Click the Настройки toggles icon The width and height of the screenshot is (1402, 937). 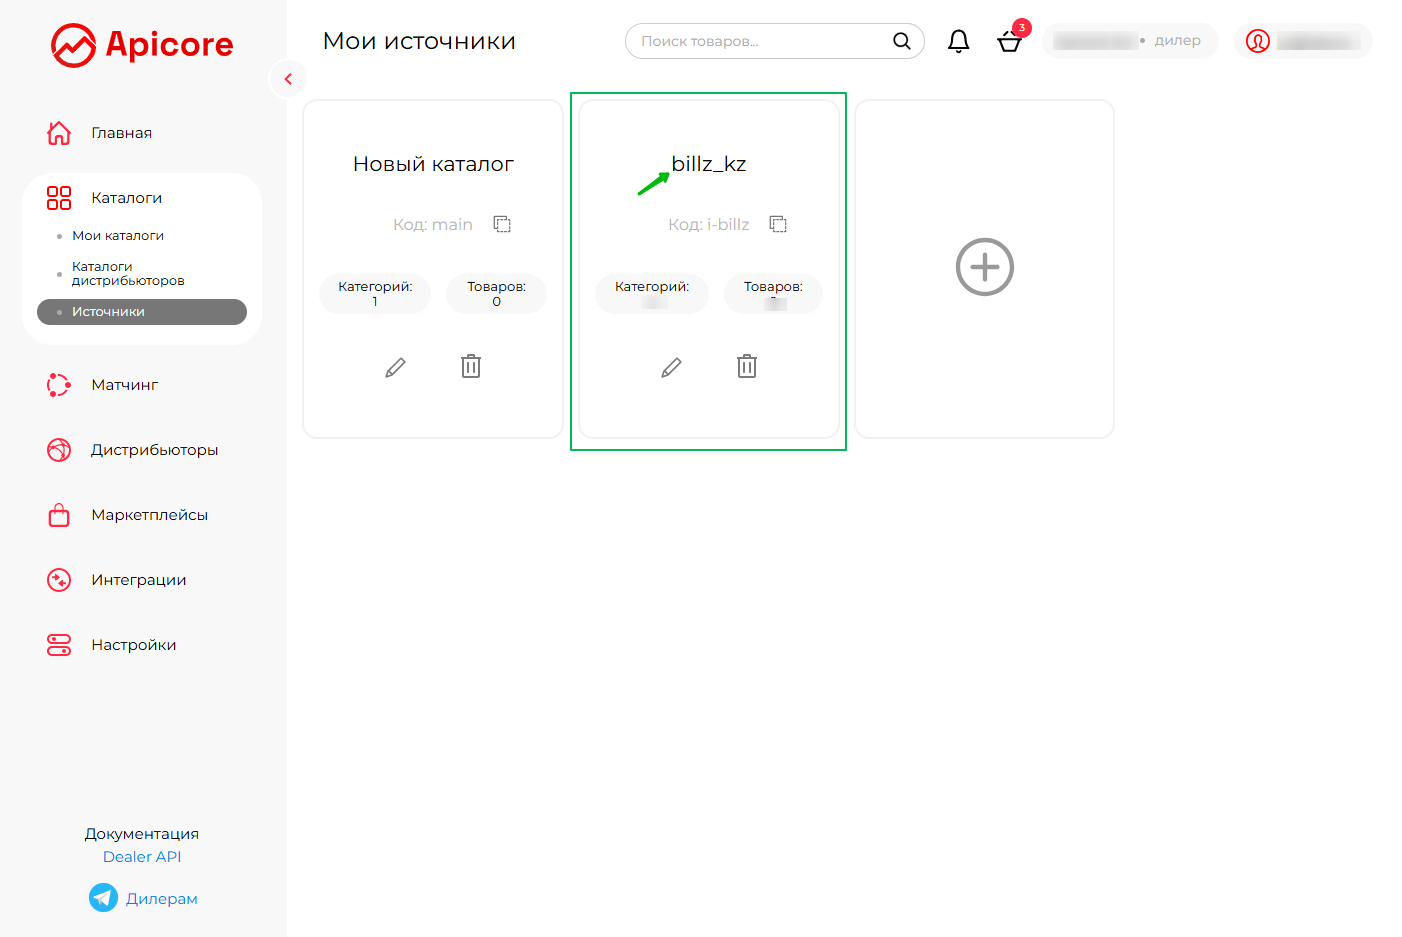click(59, 645)
